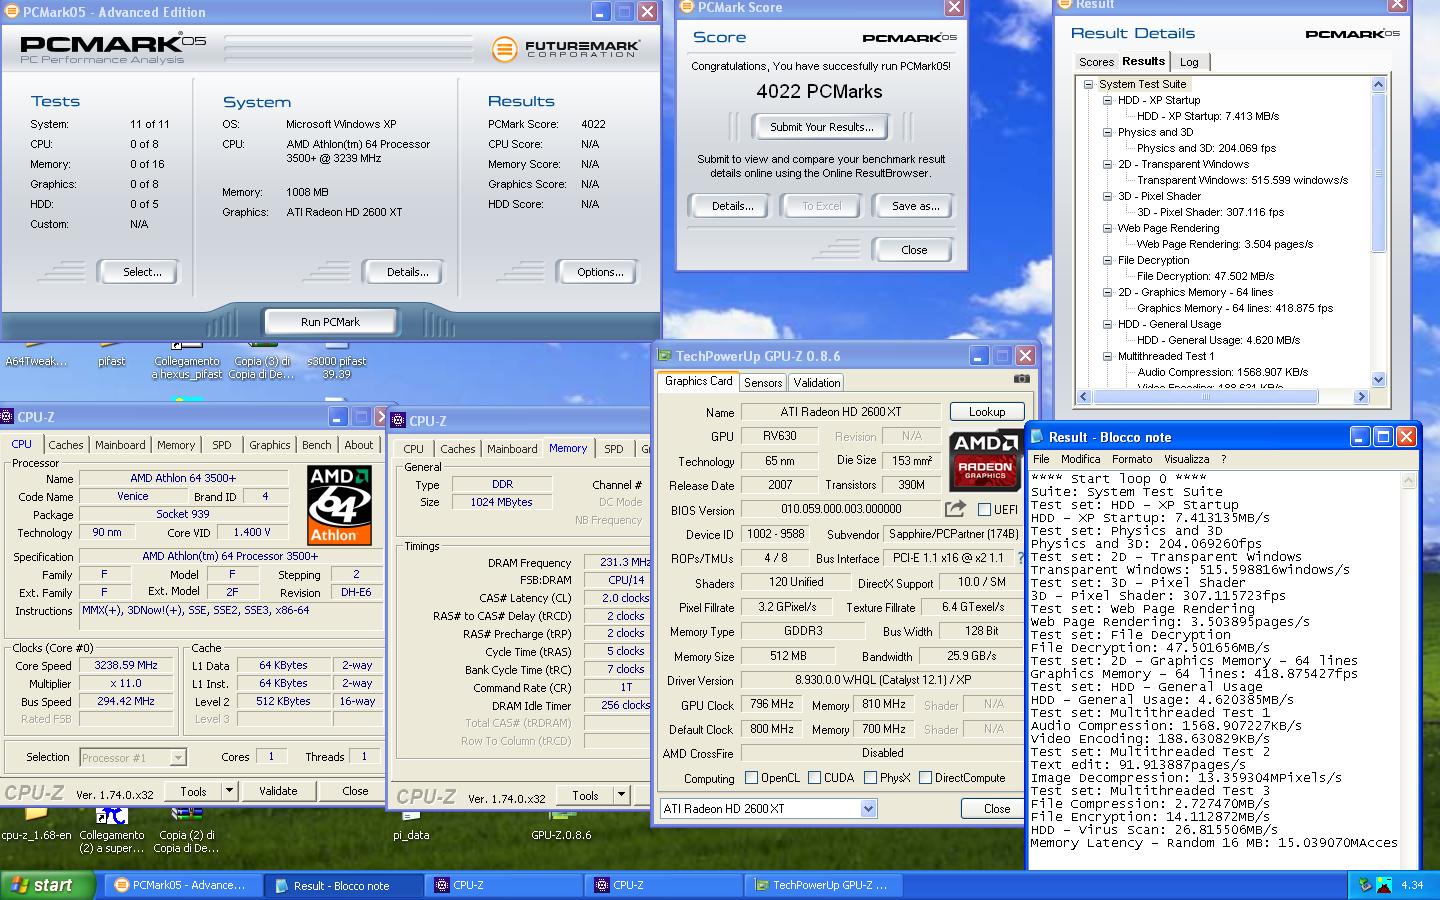Click Save as button in PCMark Score
Screen dimensions: 1440x900
[916, 206]
